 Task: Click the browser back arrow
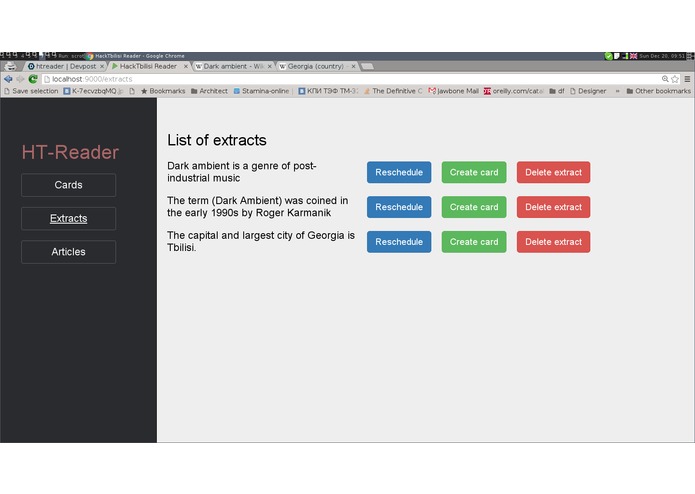pyautogui.click(x=8, y=79)
